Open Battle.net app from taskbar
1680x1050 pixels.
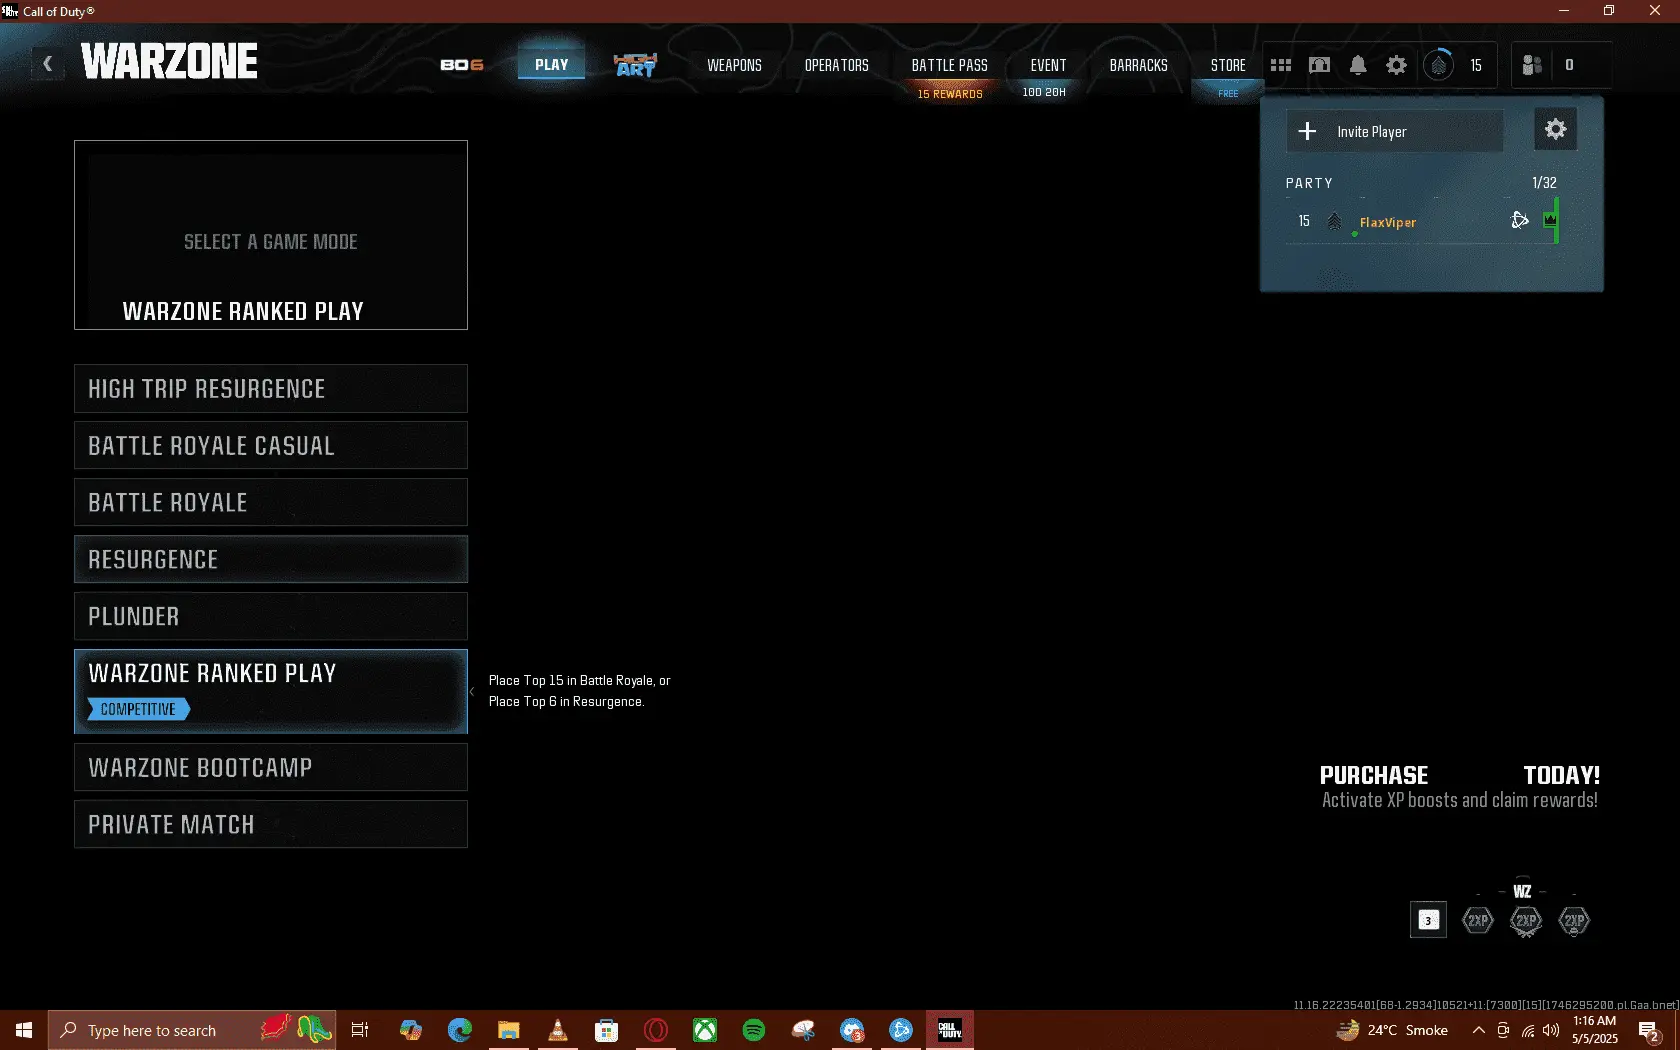pos(901,1030)
